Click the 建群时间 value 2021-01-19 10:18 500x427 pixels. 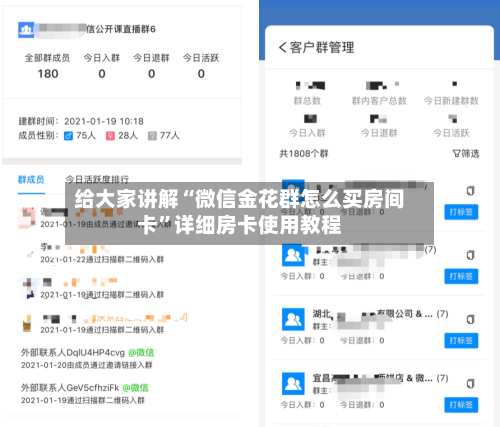(104, 121)
